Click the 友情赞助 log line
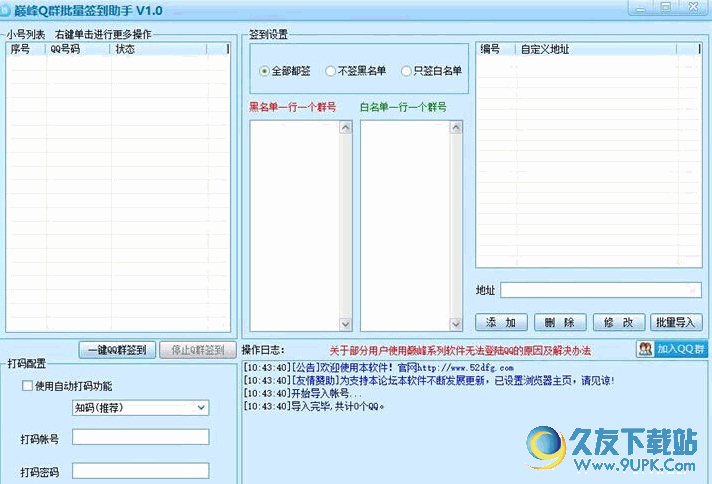The height and width of the screenshot is (484, 712). click(429, 380)
